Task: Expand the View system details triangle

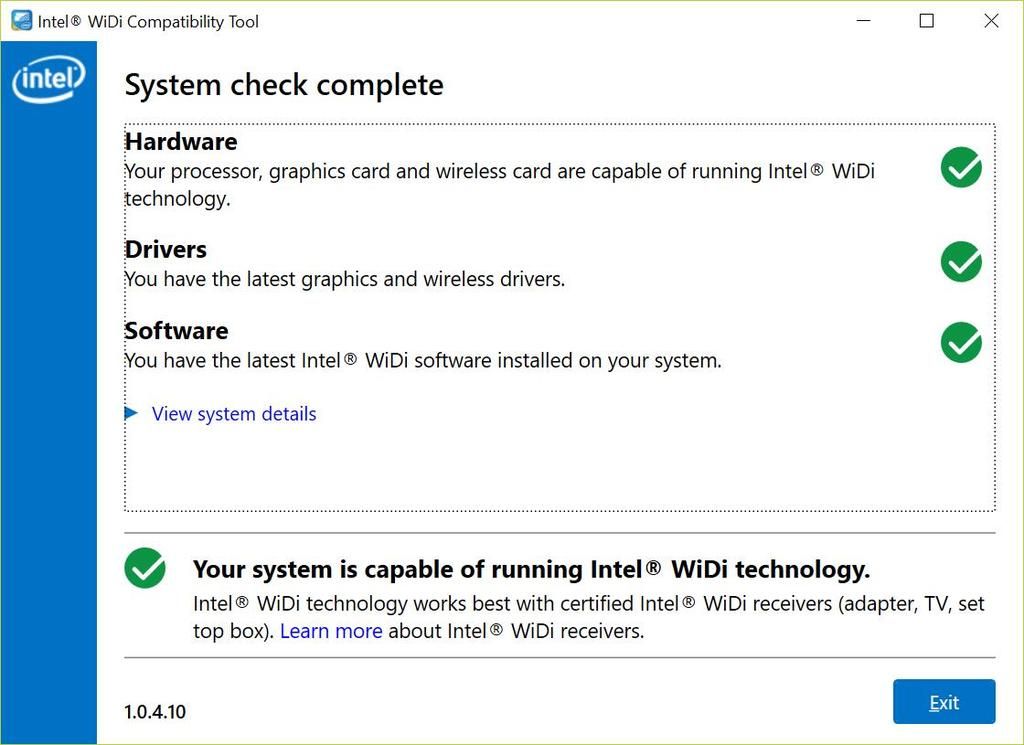Action: tap(131, 413)
